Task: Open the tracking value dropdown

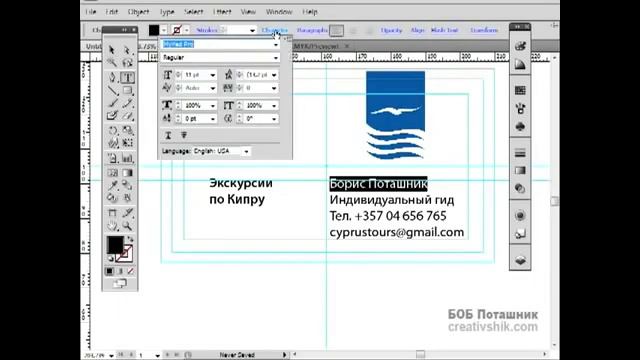Action: [274, 88]
